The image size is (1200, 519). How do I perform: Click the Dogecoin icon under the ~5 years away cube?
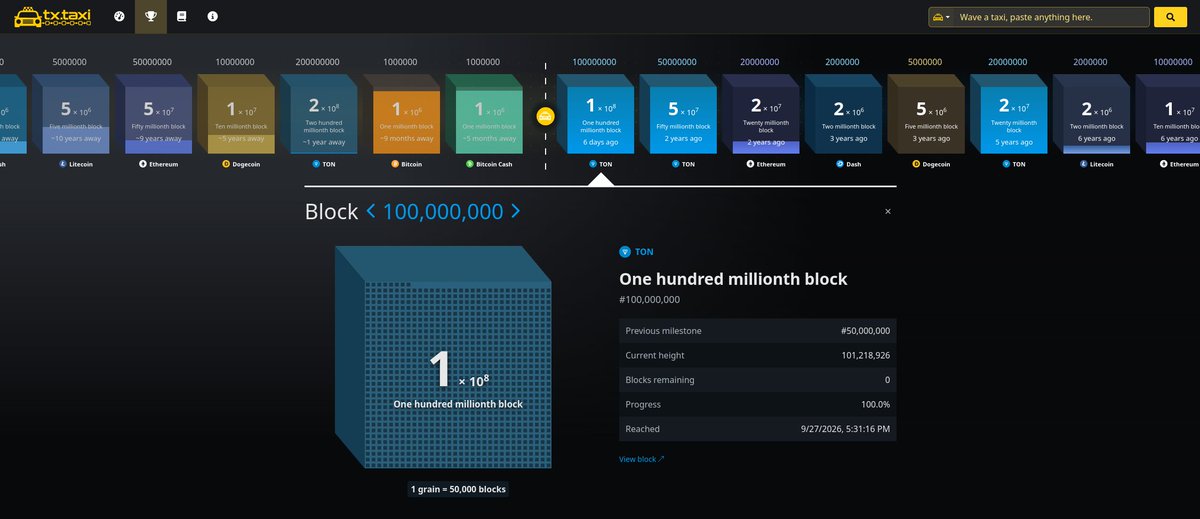click(225, 164)
